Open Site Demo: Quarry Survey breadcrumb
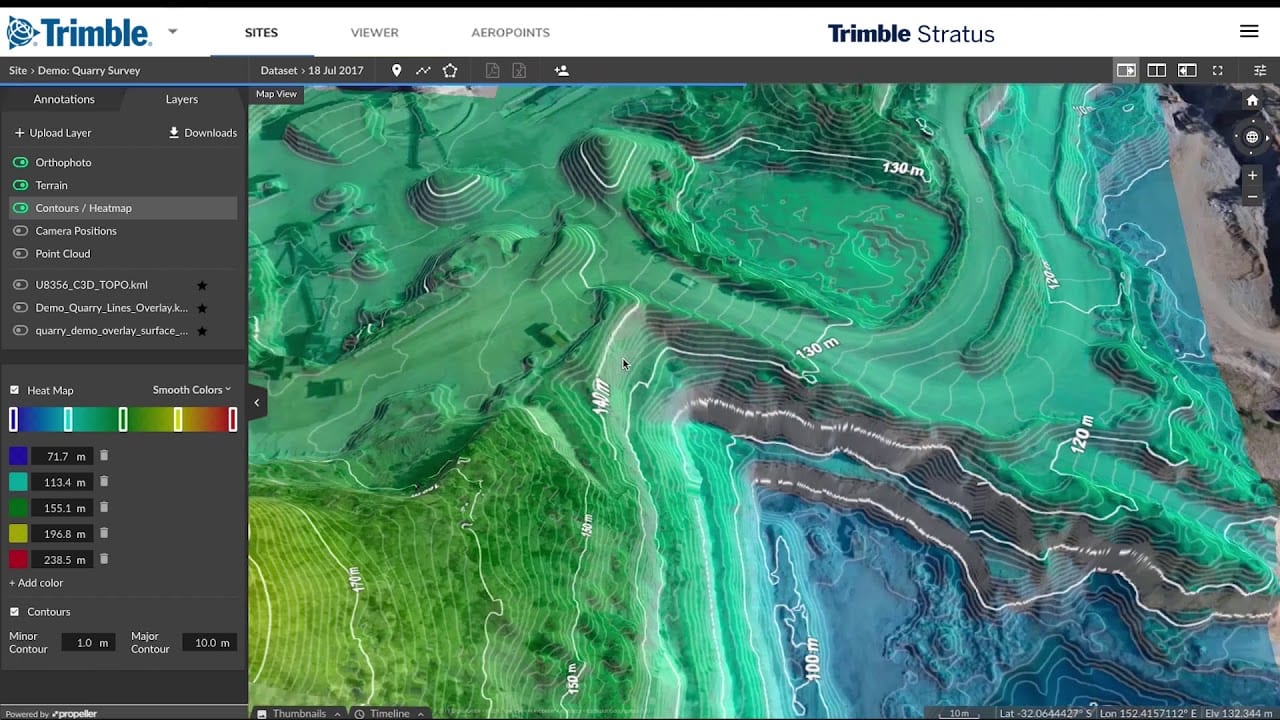The image size is (1280, 720). [x=74, y=71]
